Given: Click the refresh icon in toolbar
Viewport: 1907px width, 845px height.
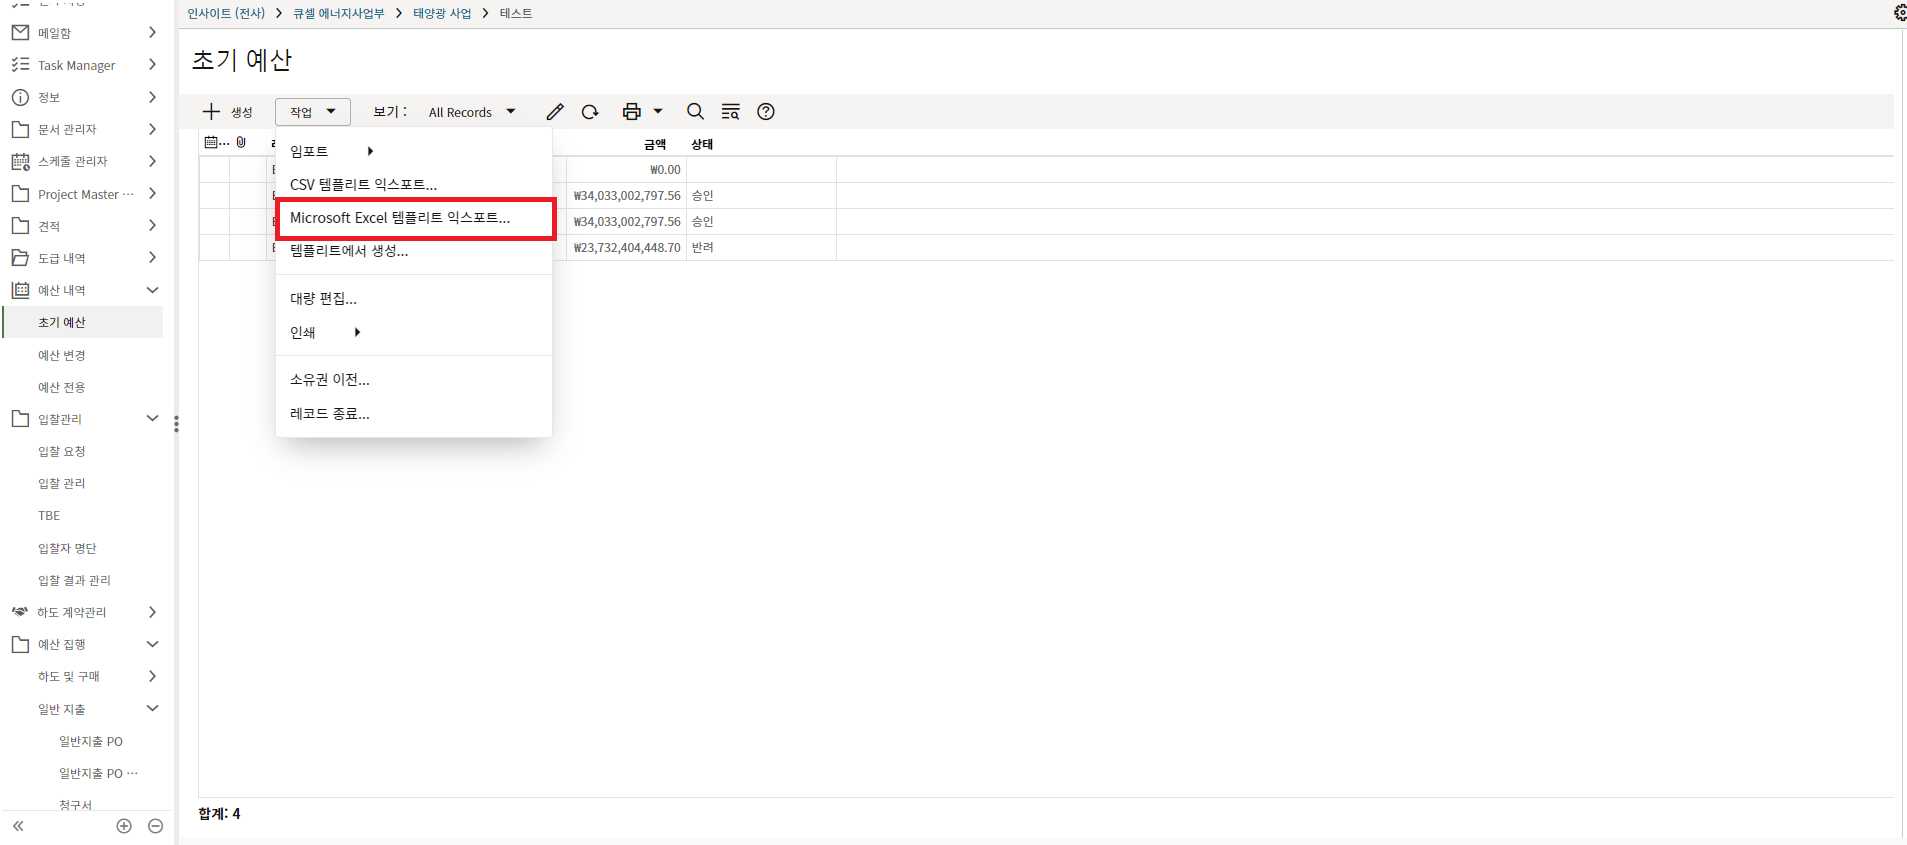Looking at the screenshot, I should tap(590, 112).
